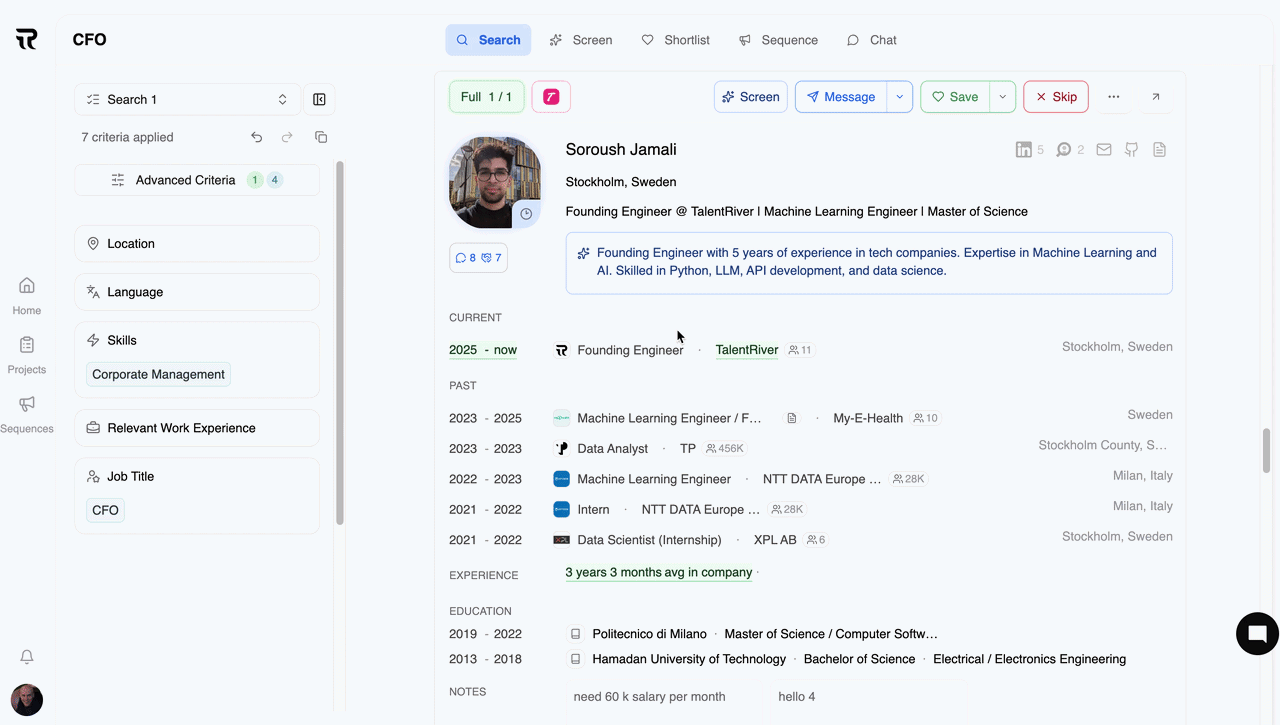Switch to the Search tab
1280x725 pixels.
(488, 40)
